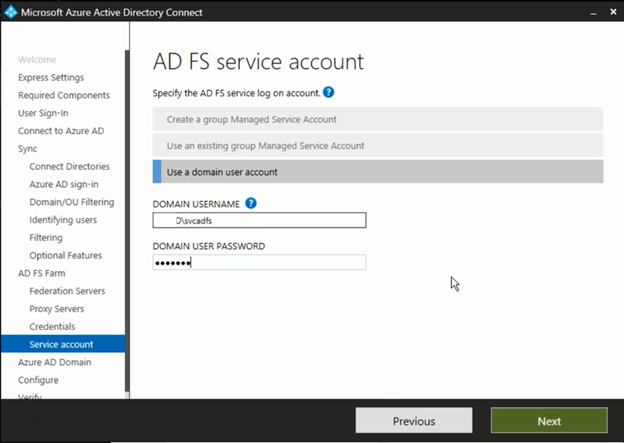
Task: Click the DOMAIN USER PASSWORD label
Action: coord(209,246)
